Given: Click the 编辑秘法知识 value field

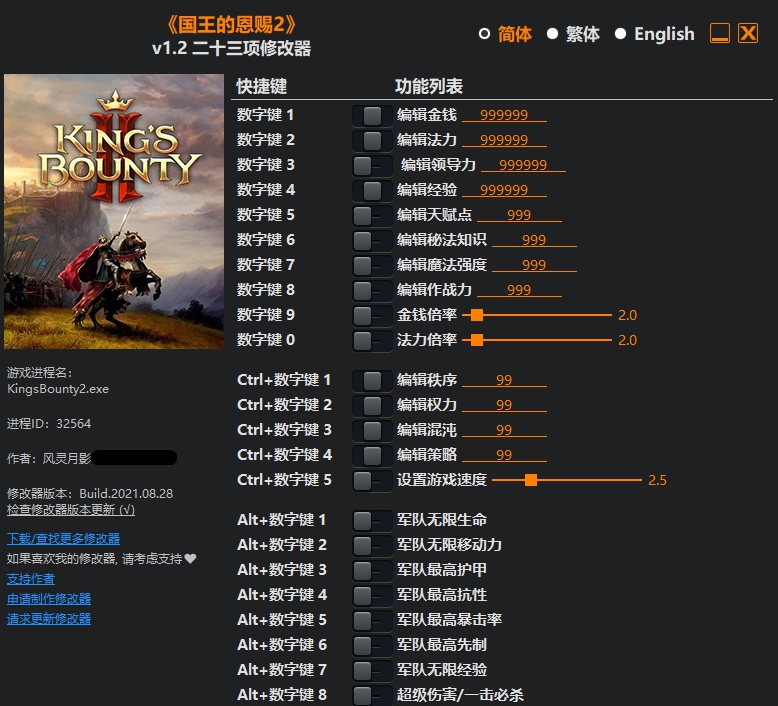Looking at the screenshot, I should point(534,240).
